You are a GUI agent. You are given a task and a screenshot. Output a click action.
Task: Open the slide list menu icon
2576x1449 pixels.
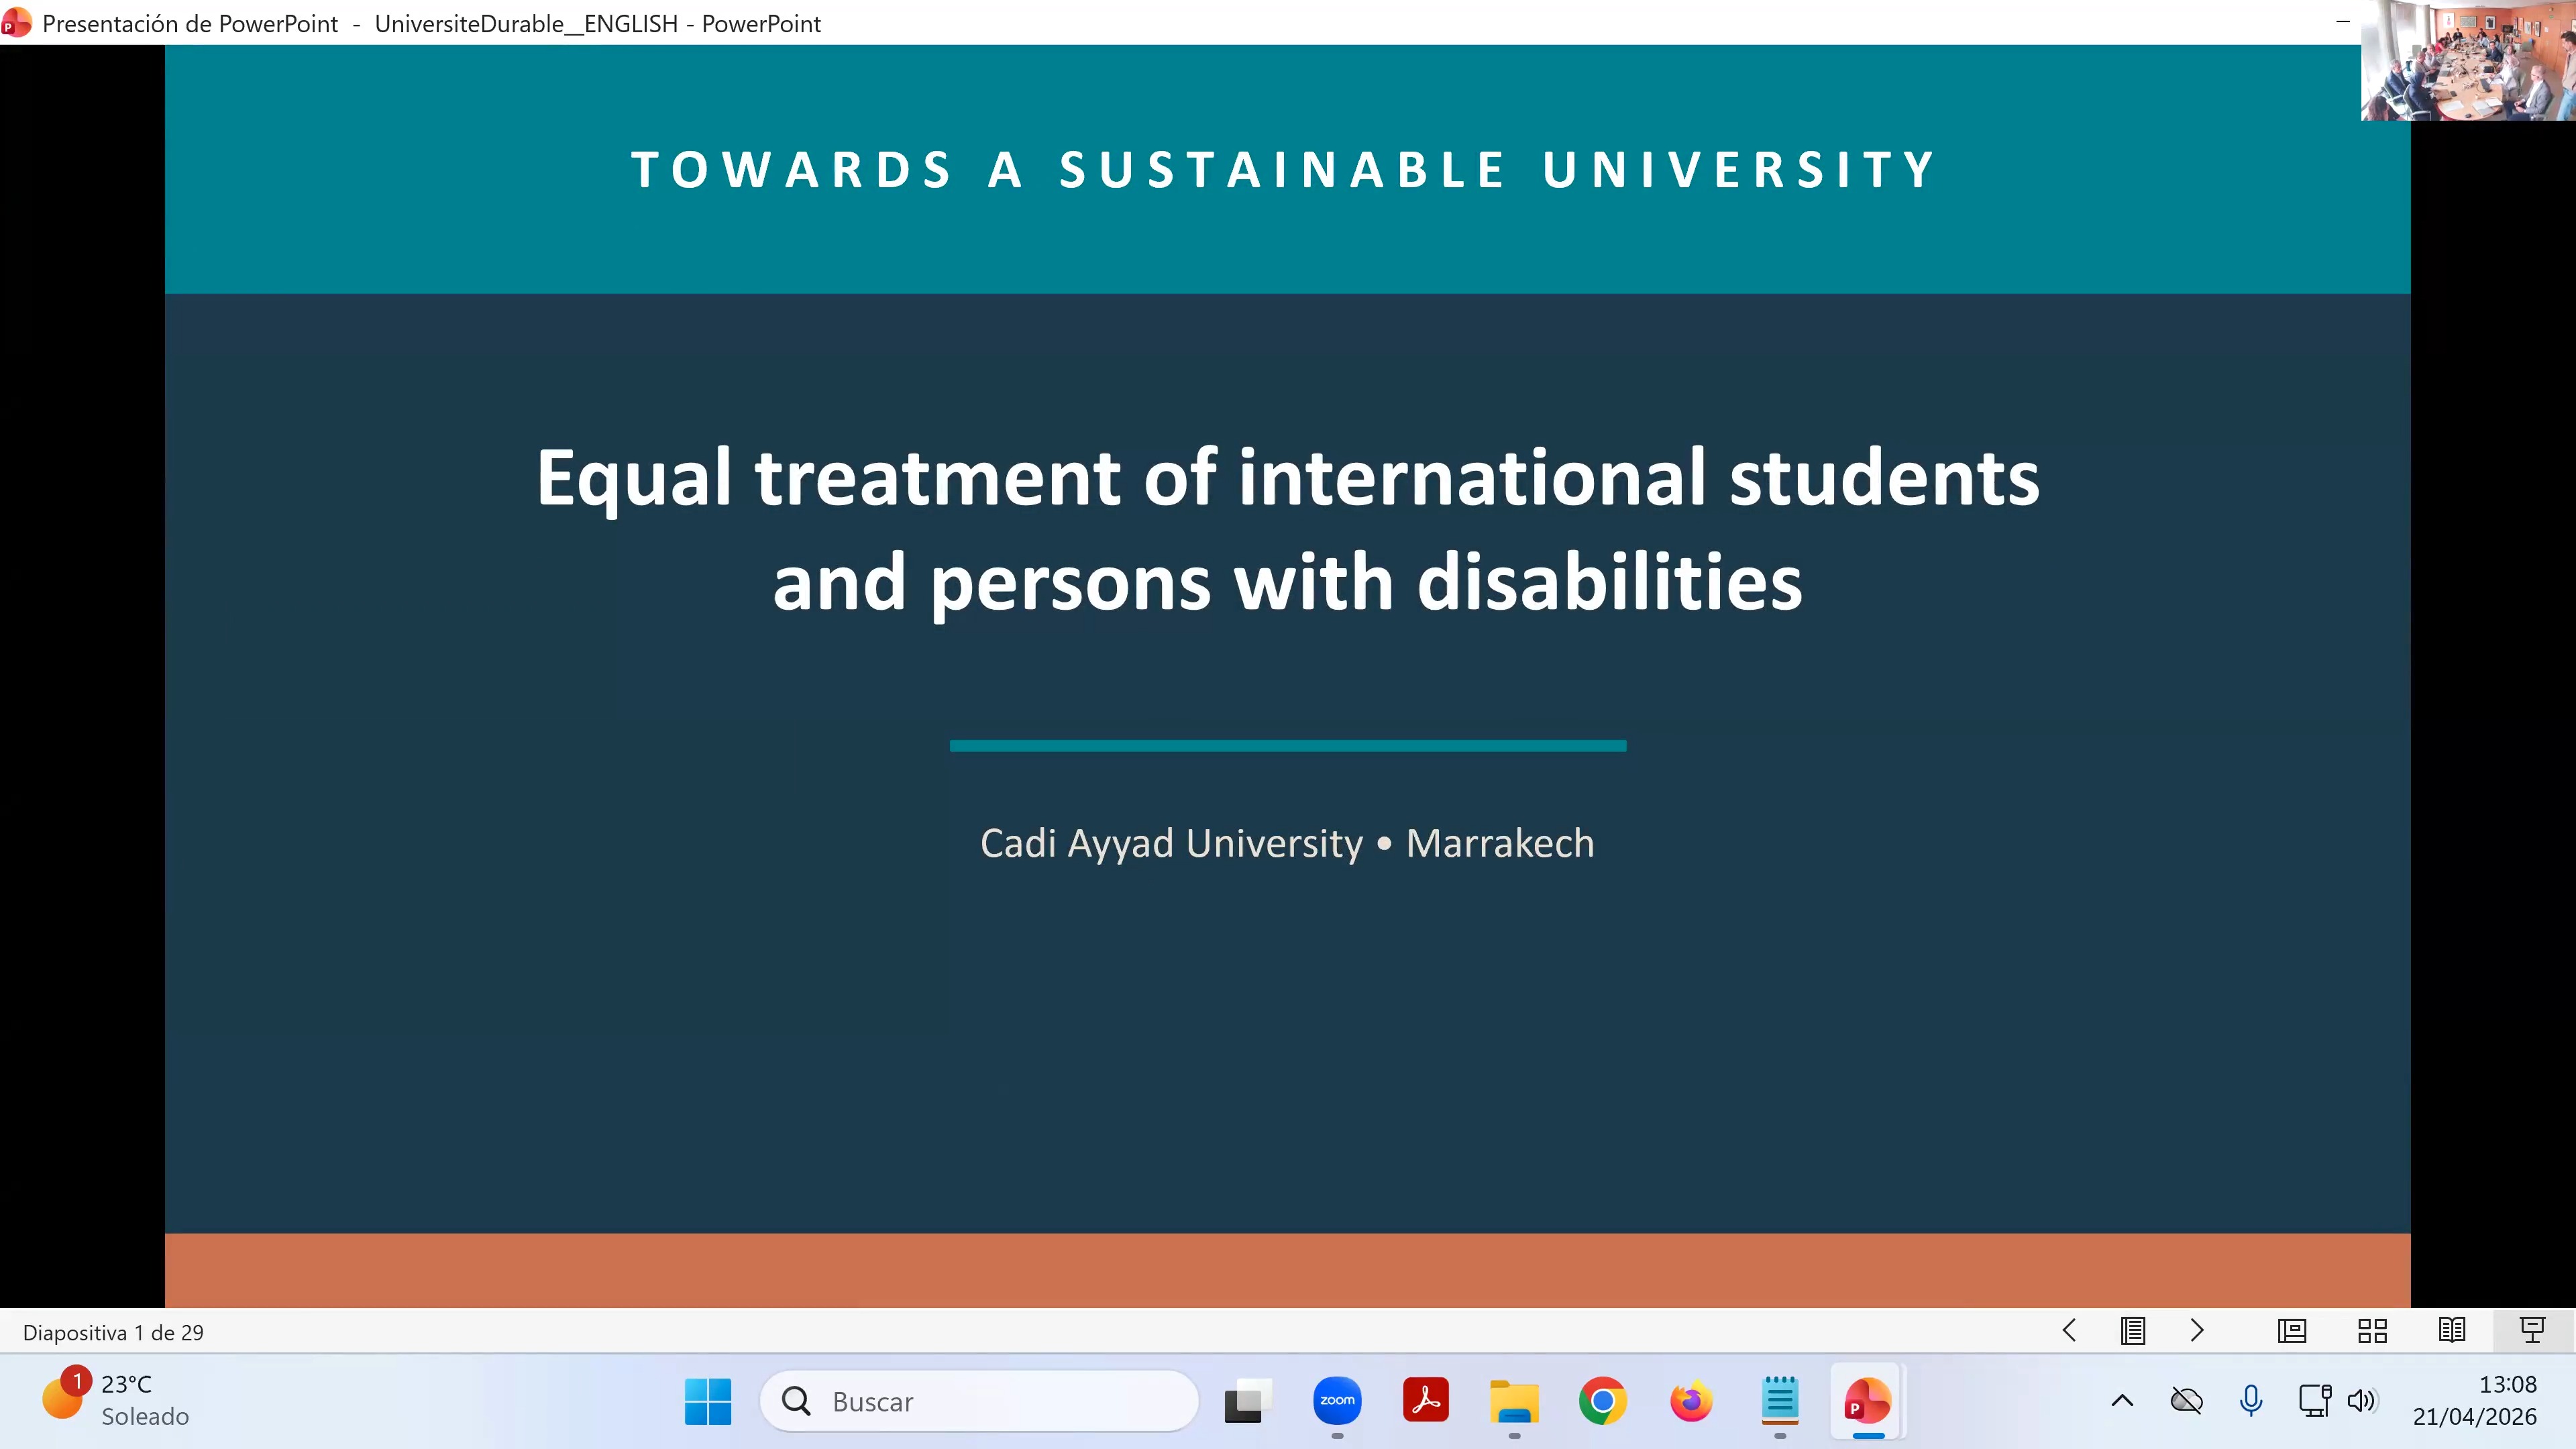click(2133, 1331)
